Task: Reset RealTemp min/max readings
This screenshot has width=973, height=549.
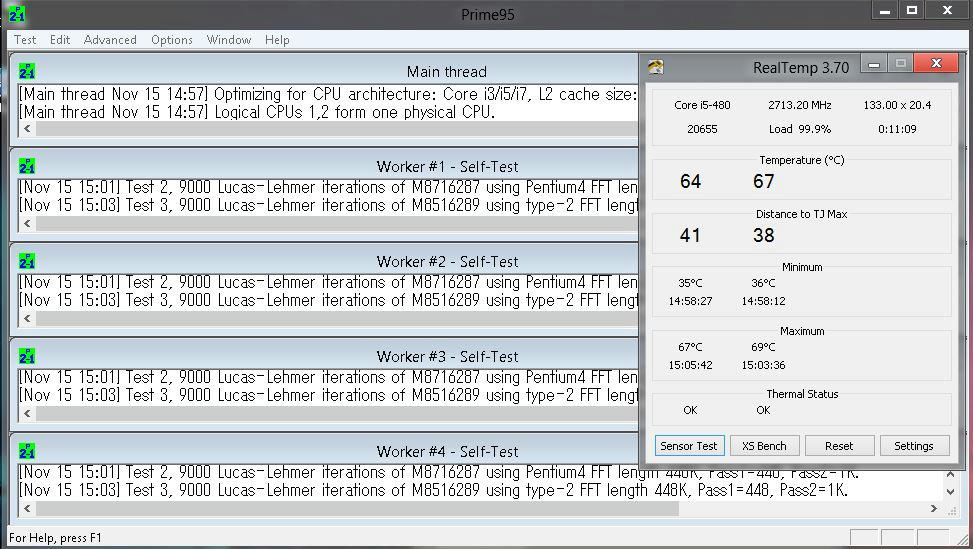Action: click(x=839, y=445)
